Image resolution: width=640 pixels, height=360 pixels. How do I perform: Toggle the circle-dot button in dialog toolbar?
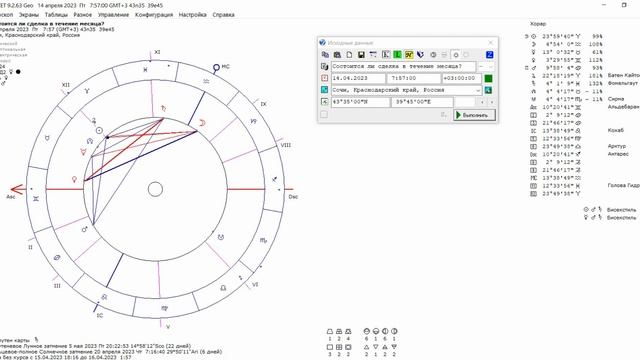(x=456, y=55)
